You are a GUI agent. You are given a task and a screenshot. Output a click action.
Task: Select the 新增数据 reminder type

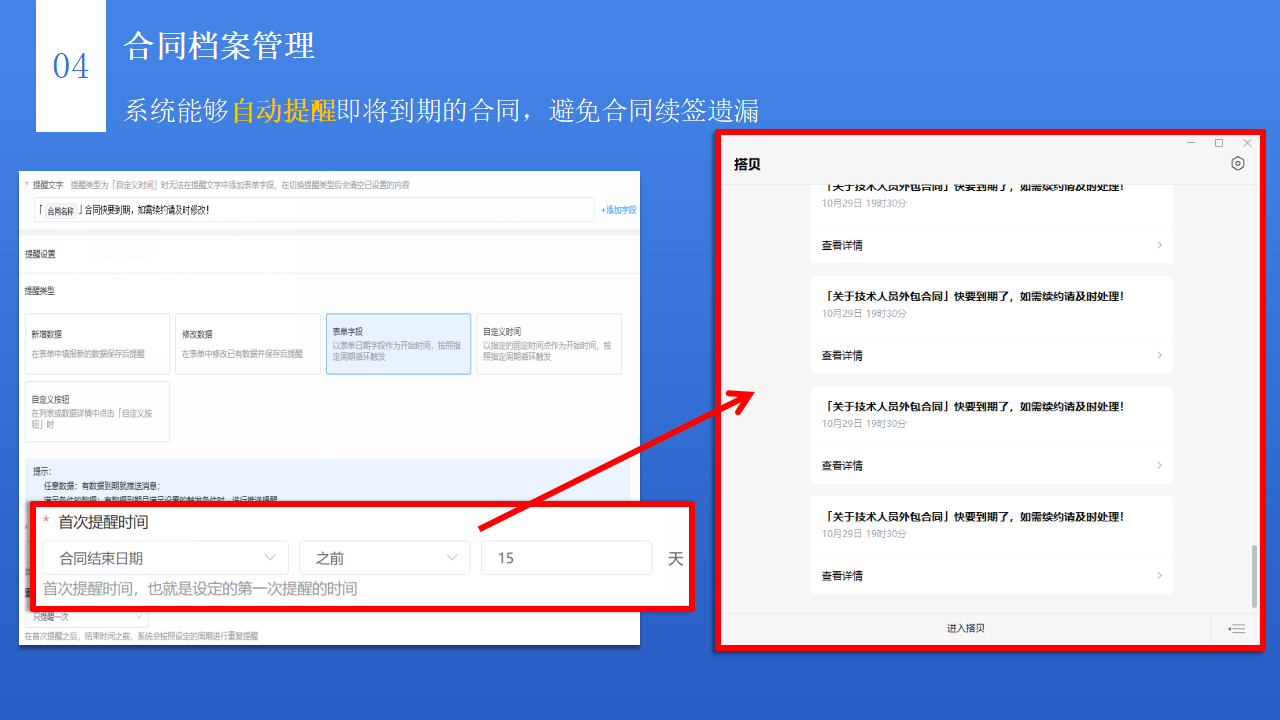(x=97, y=343)
